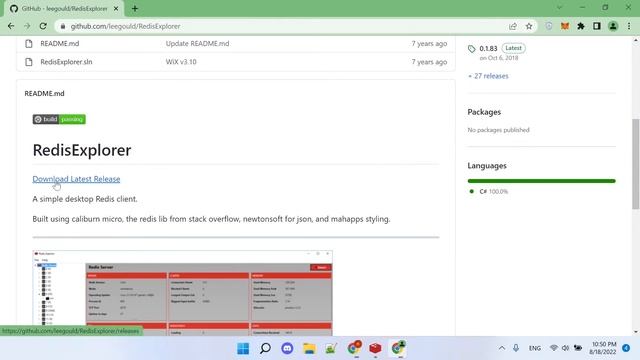
Task: Open the tab search dropdown
Action: [559, 8]
